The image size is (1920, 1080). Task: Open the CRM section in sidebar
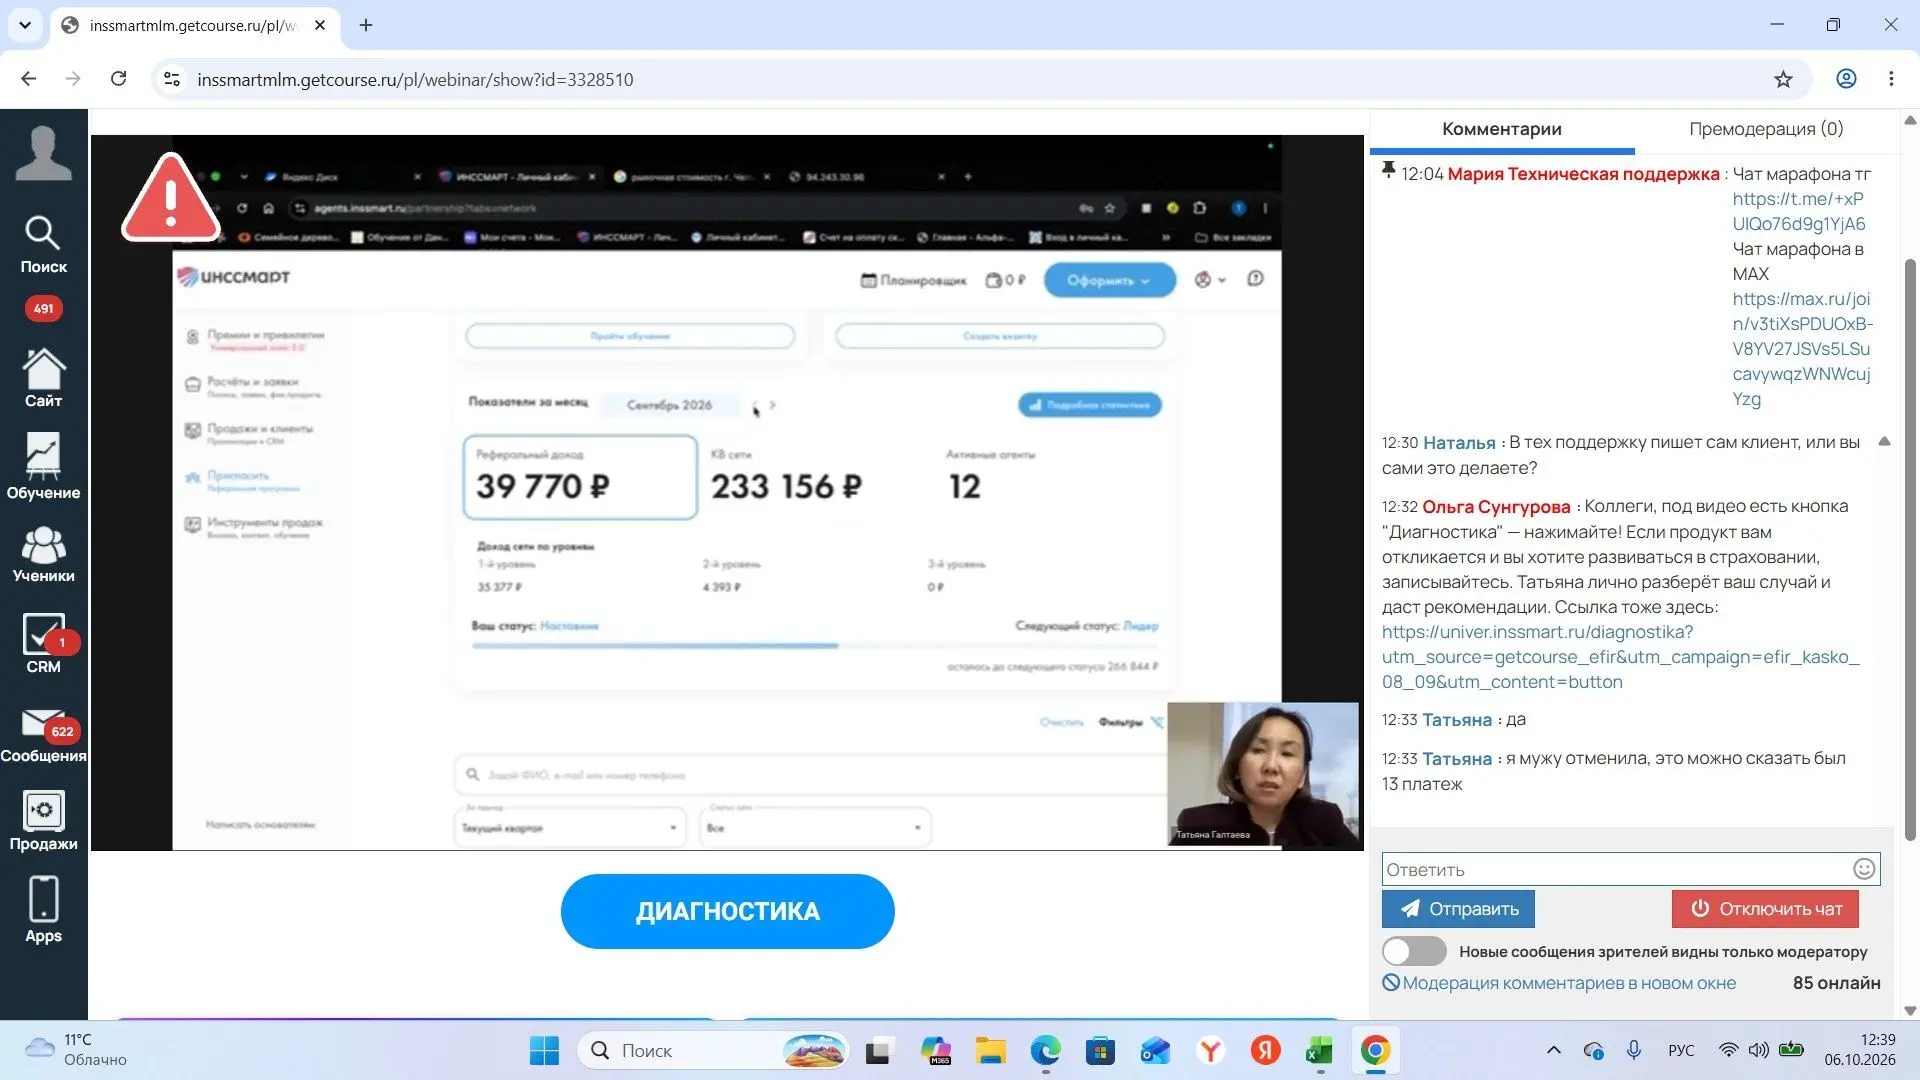pyautogui.click(x=43, y=643)
